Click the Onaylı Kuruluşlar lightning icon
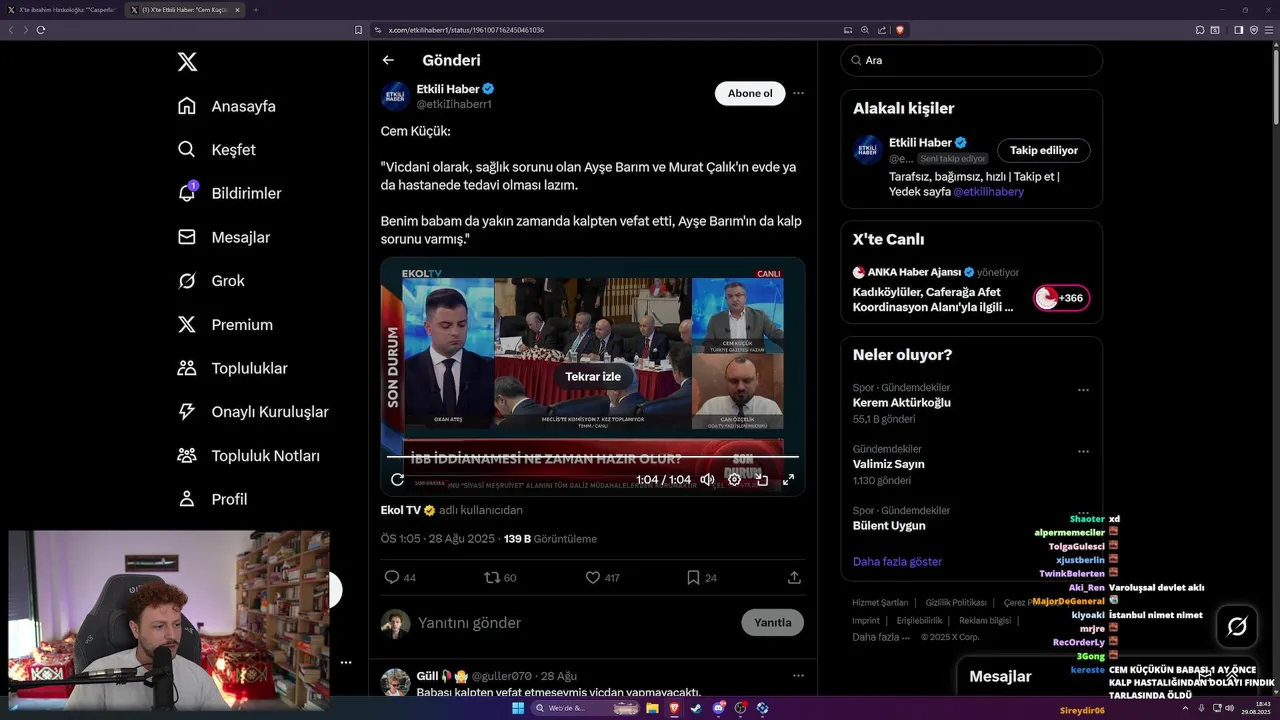This screenshot has width=1280, height=720. pyautogui.click(x=187, y=412)
